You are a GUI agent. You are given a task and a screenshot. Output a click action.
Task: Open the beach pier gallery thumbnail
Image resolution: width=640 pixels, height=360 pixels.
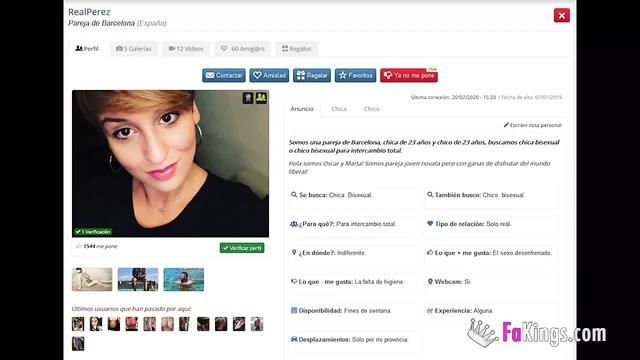pos(138,280)
